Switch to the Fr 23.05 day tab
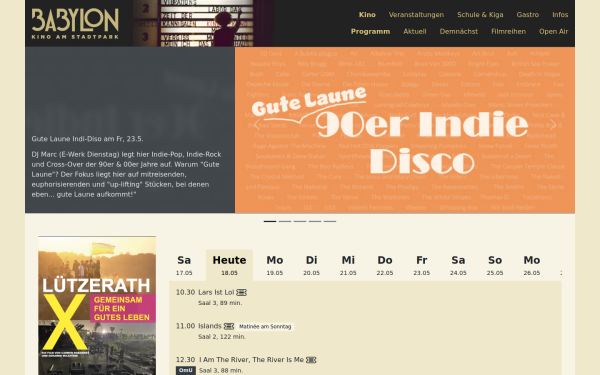This screenshot has width=600, height=375. point(422,265)
